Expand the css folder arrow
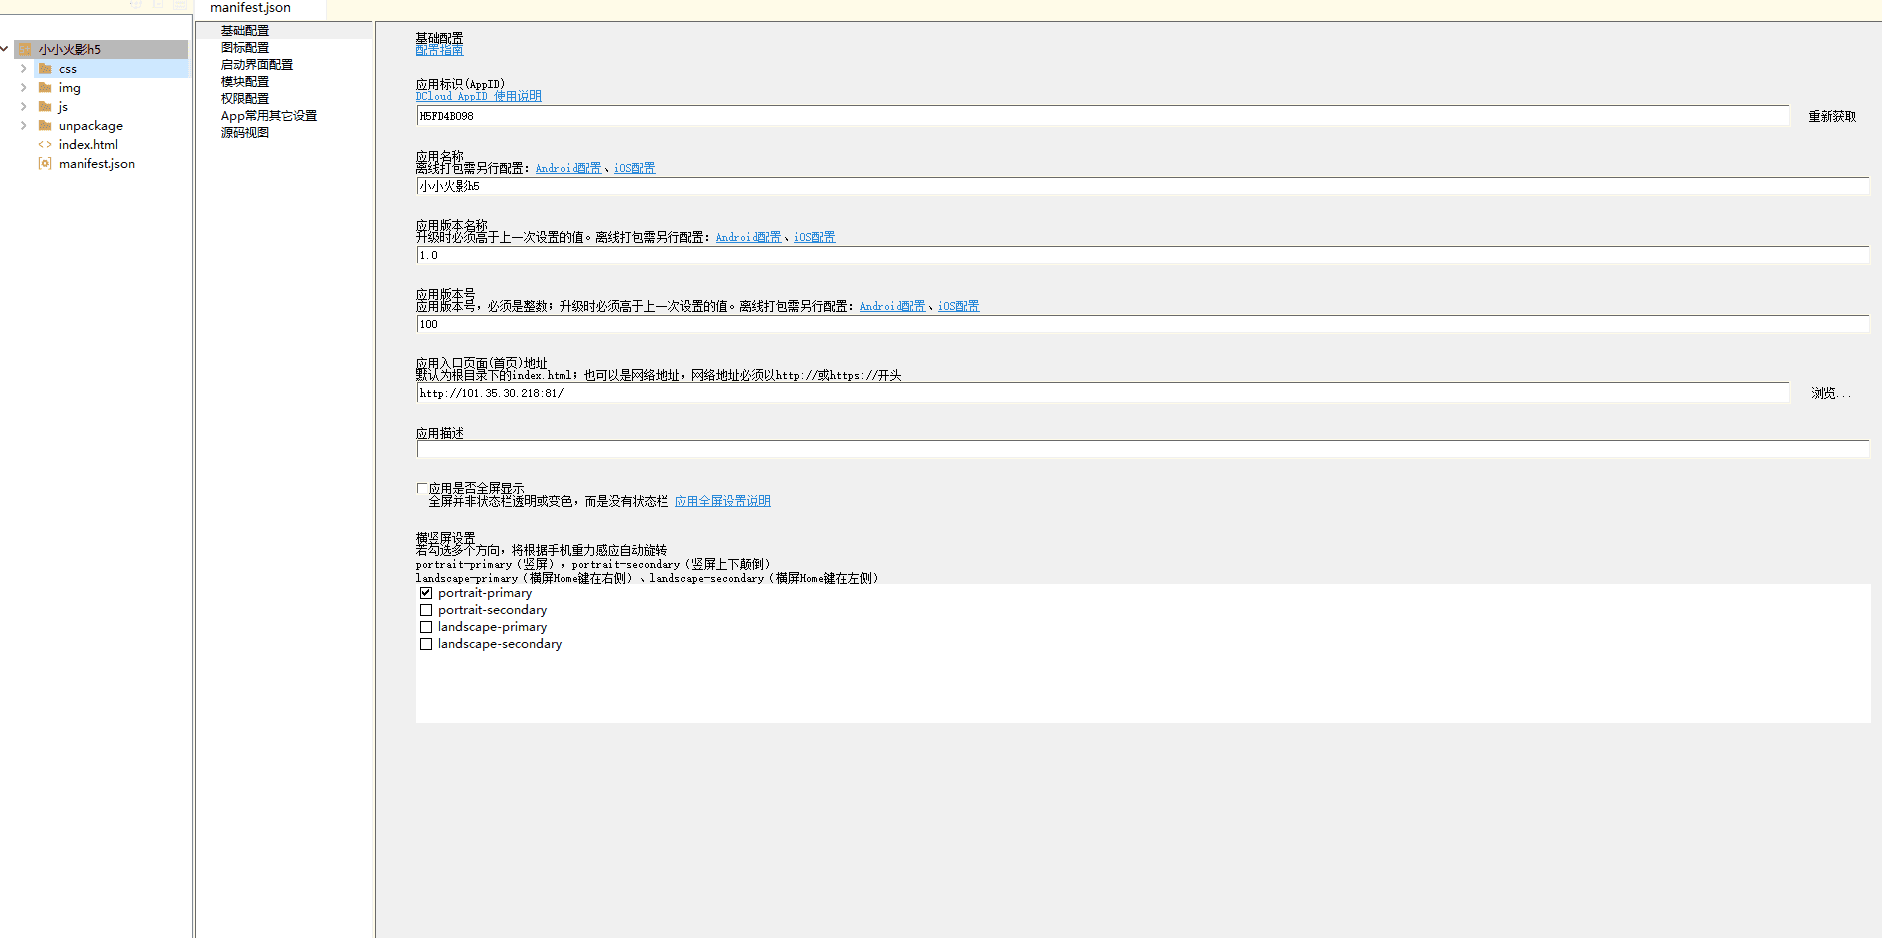Image resolution: width=1882 pixels, height=938 pixels. click(24, 69)
